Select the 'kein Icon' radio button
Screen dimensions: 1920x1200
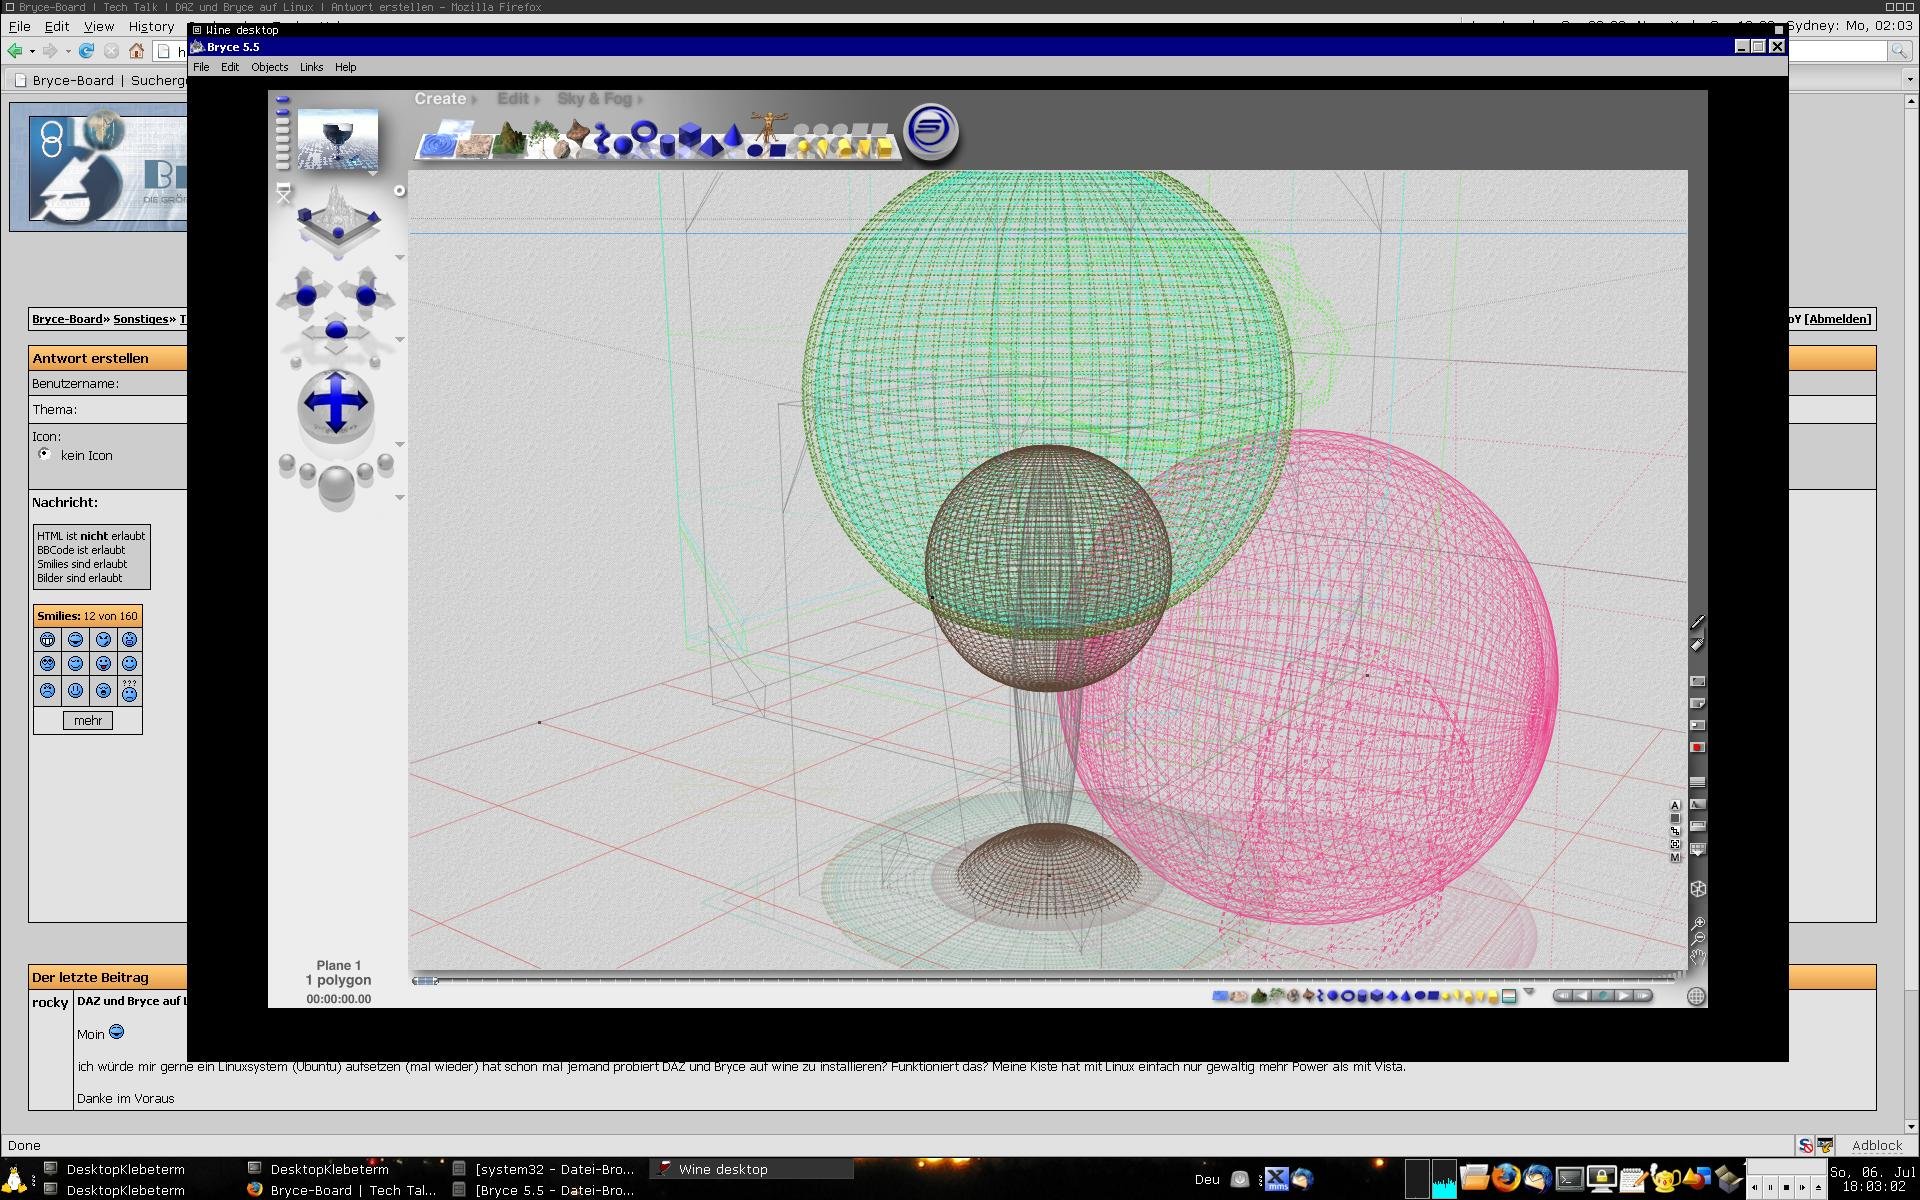pos(44,454)
